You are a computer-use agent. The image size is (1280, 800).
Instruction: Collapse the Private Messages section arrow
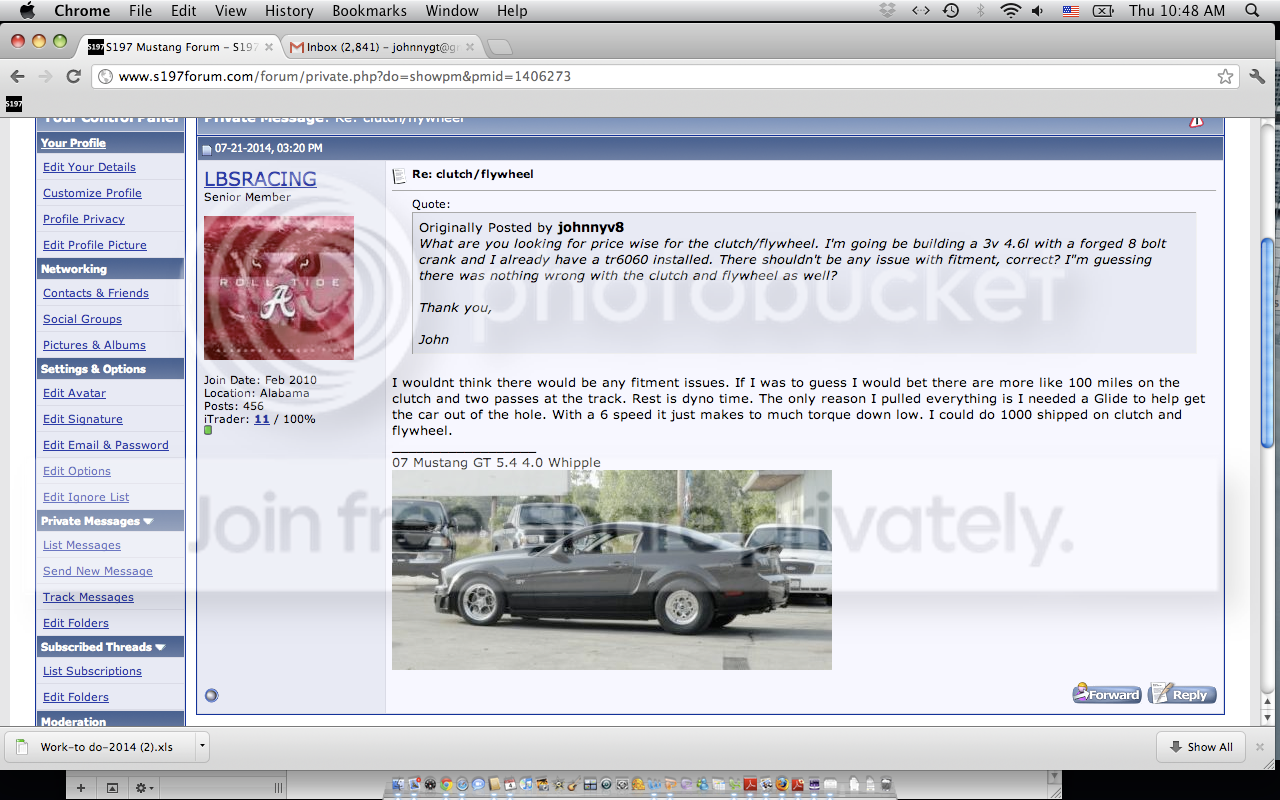149,521
